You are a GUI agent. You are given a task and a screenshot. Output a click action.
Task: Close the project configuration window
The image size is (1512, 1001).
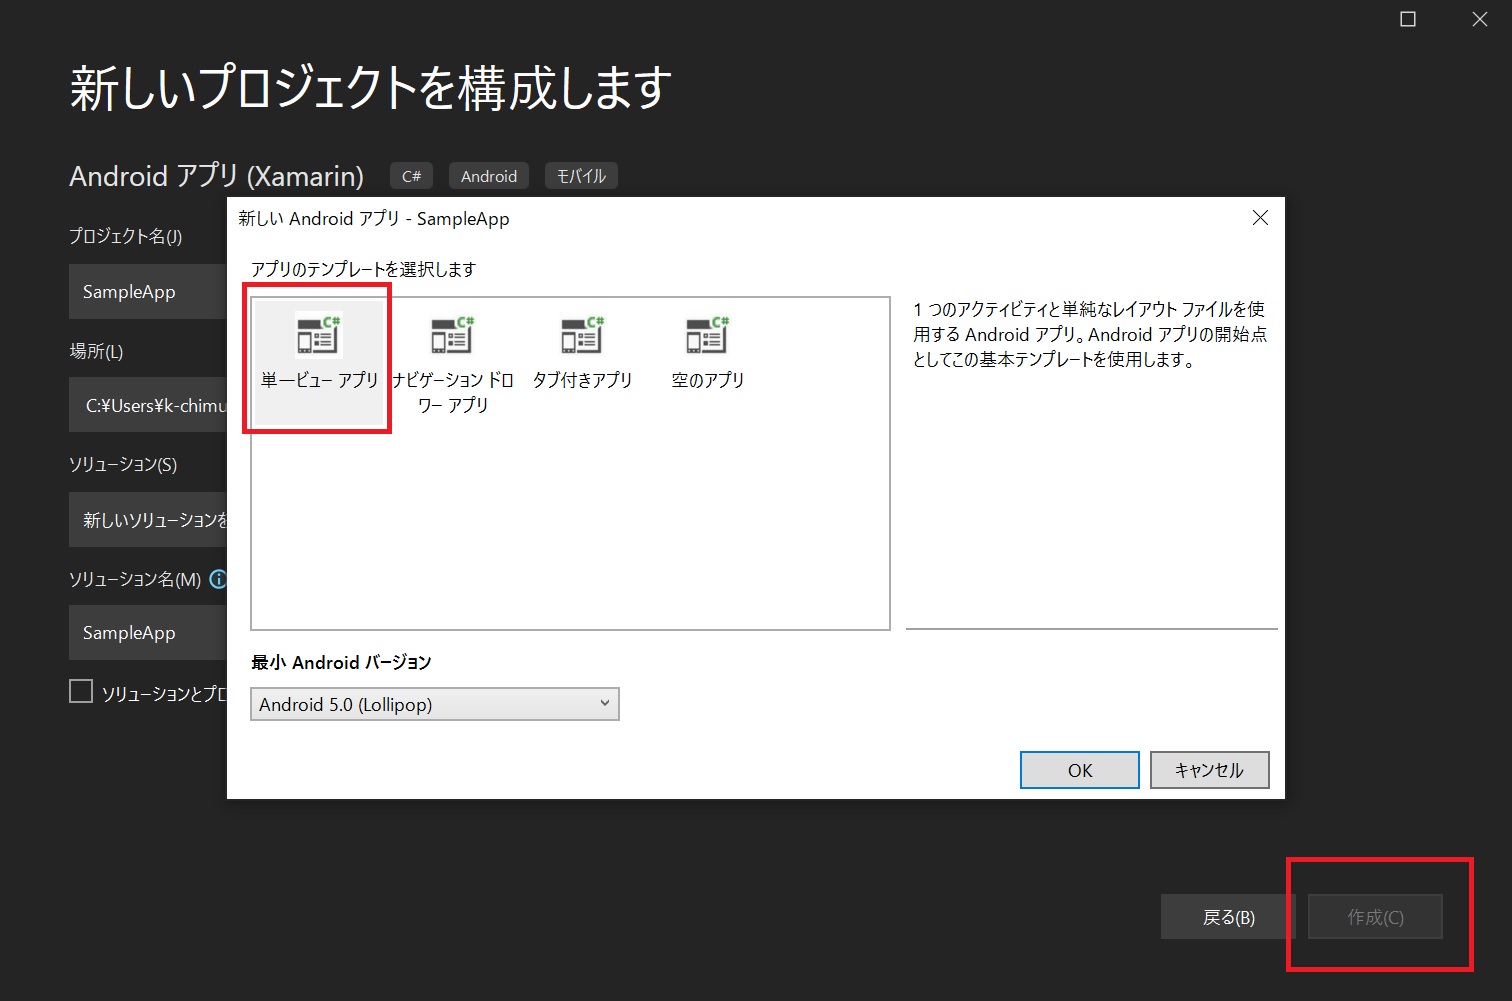coord(1480,19)
